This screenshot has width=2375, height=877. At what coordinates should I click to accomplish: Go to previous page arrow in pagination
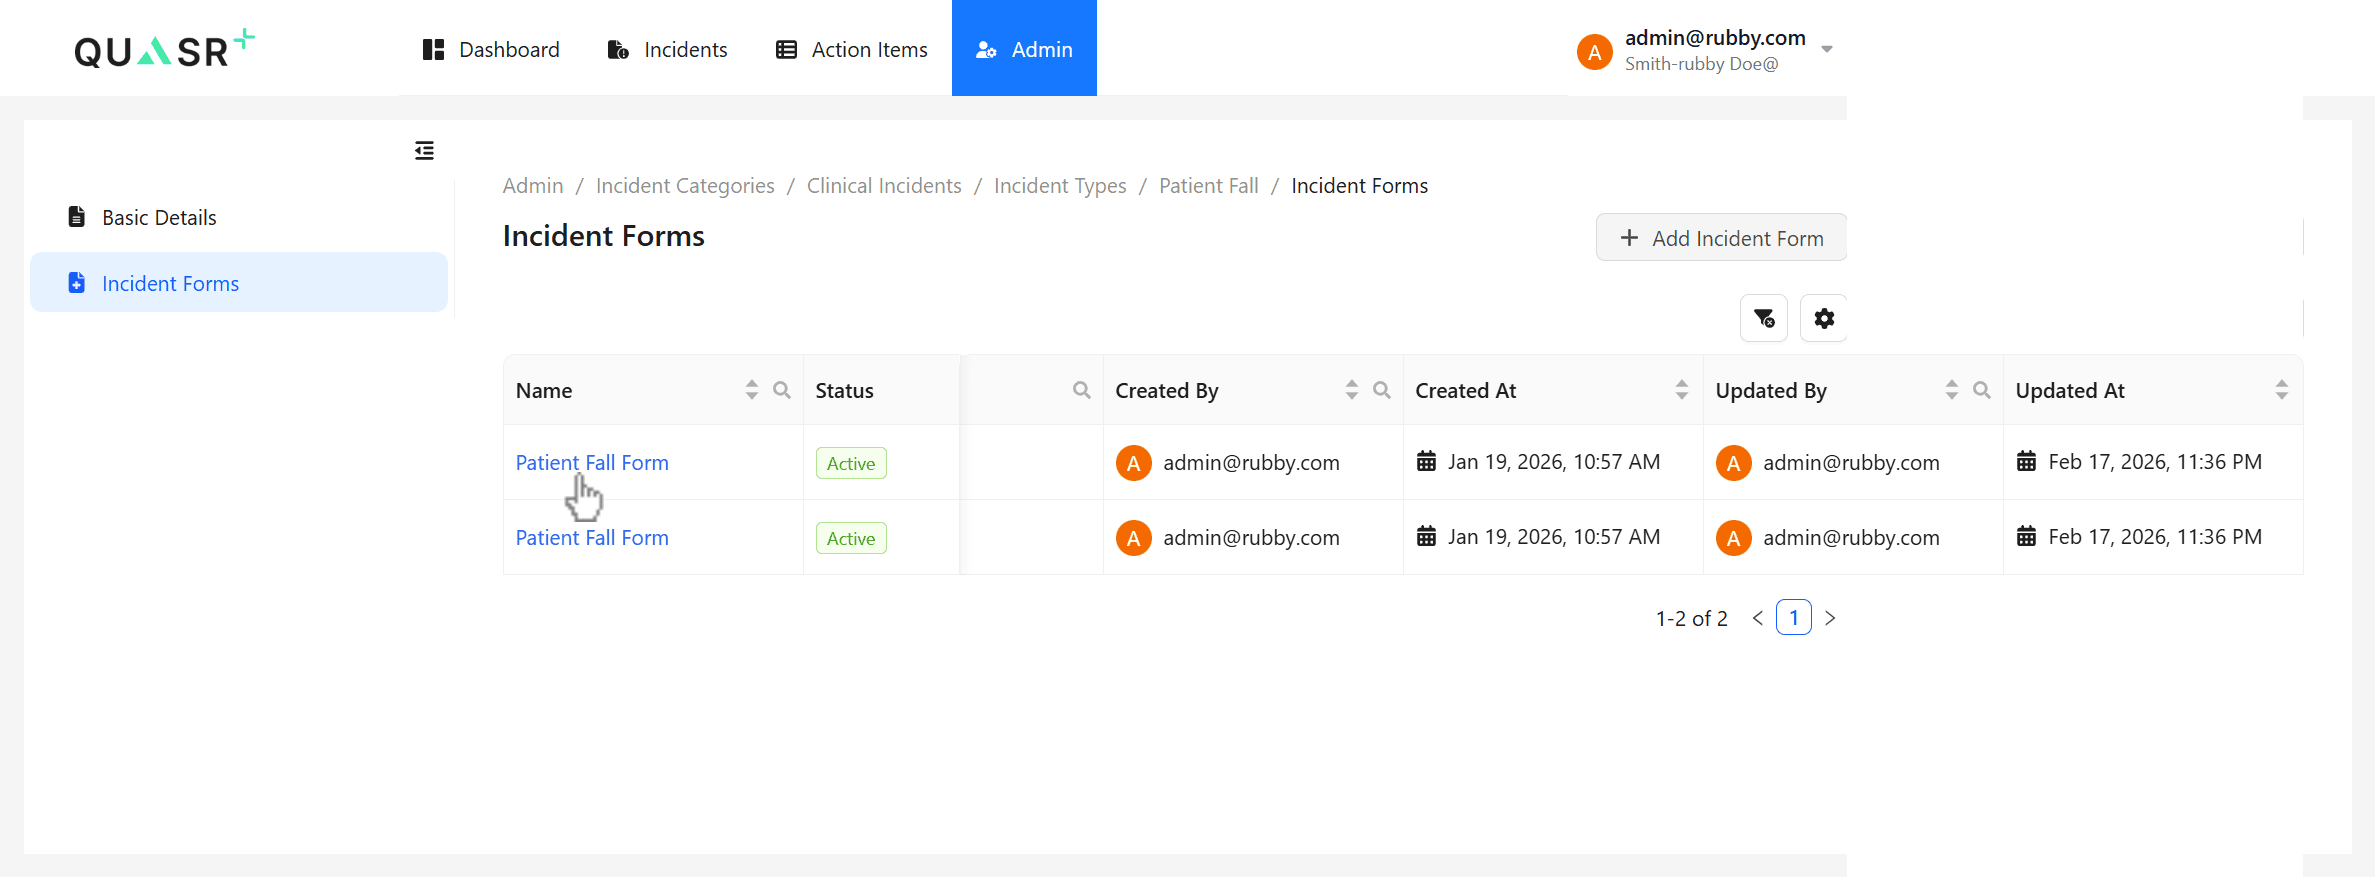click(x=1758, y=618)
